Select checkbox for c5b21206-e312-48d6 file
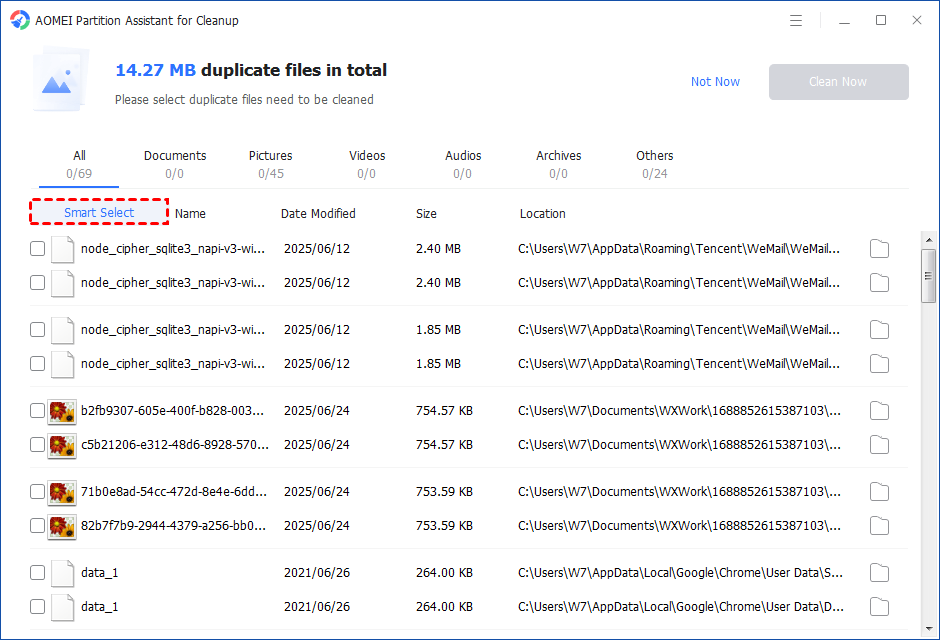Viewport: 940px width, 640px height. (x=37, y=444)
